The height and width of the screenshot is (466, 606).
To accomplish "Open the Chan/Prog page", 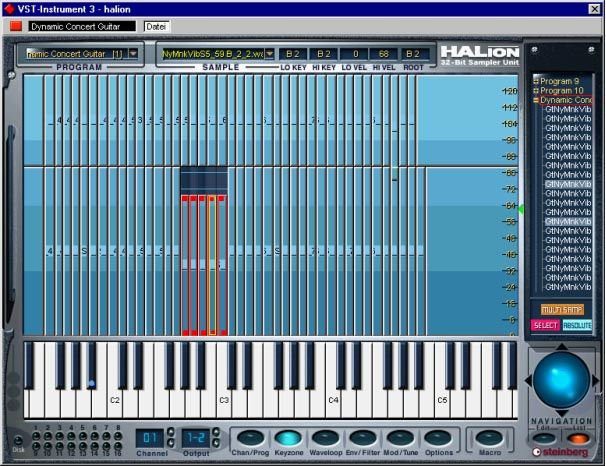I will 250,438.
